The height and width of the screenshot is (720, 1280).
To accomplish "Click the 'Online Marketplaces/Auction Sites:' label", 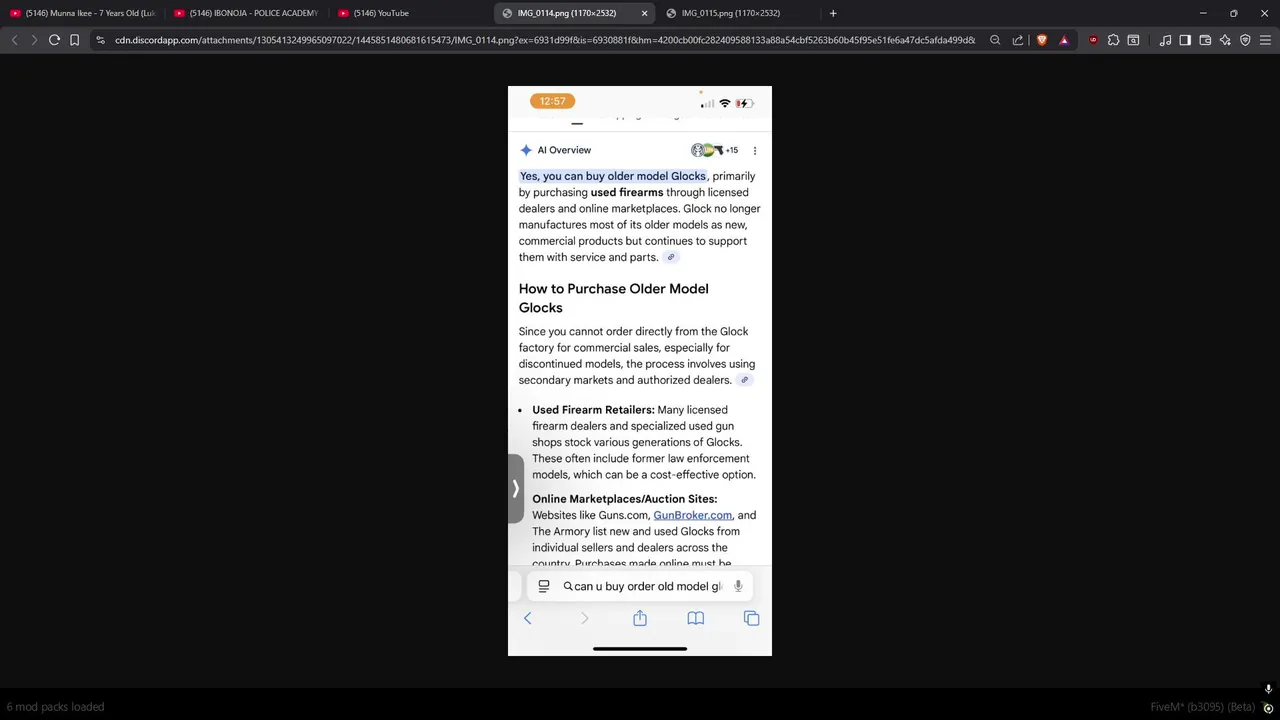I will click(624, 499).
